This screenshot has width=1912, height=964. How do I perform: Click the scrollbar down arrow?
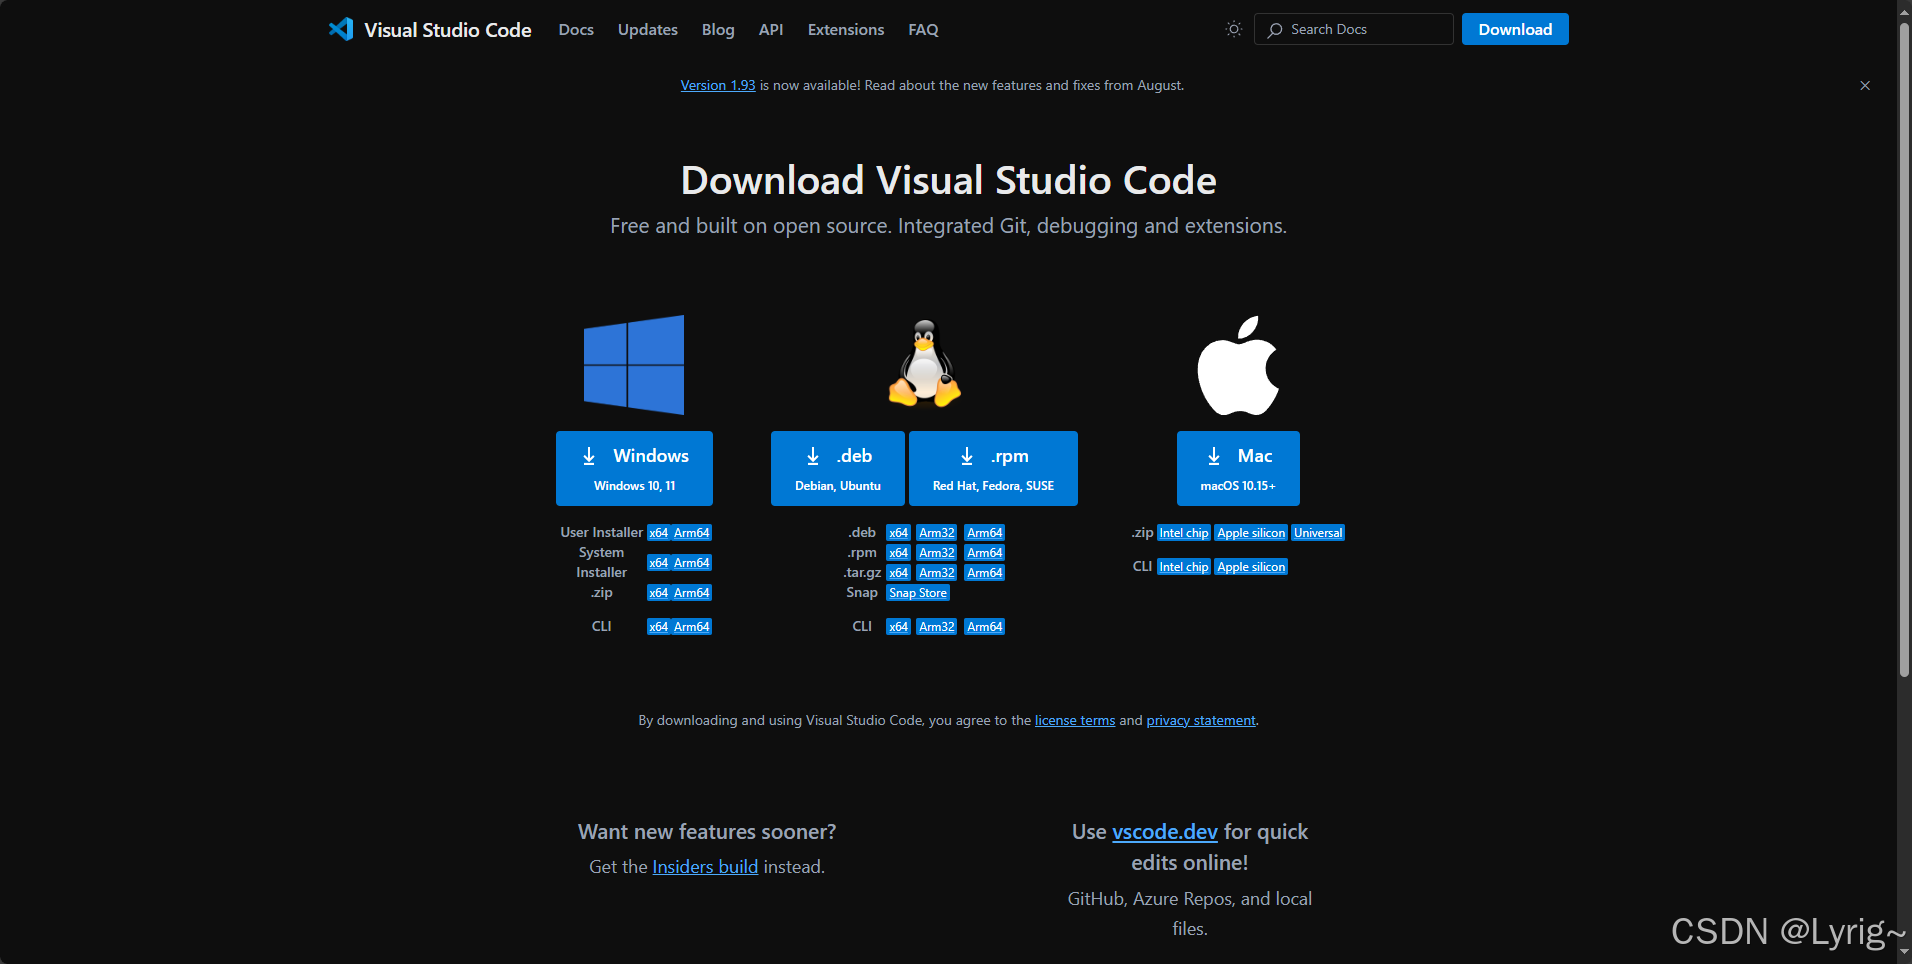pyautogui.click(x=1904, y=954)
